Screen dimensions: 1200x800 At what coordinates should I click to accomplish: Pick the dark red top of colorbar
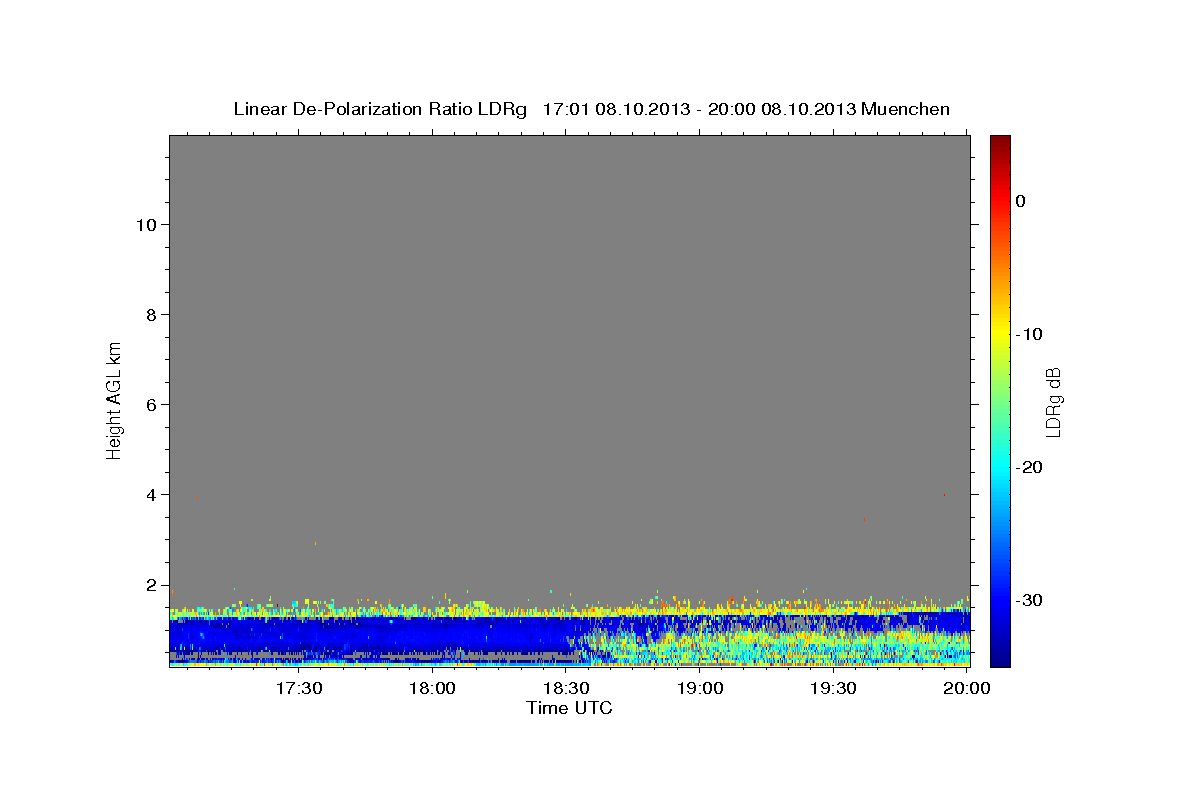coord(1000,141)
